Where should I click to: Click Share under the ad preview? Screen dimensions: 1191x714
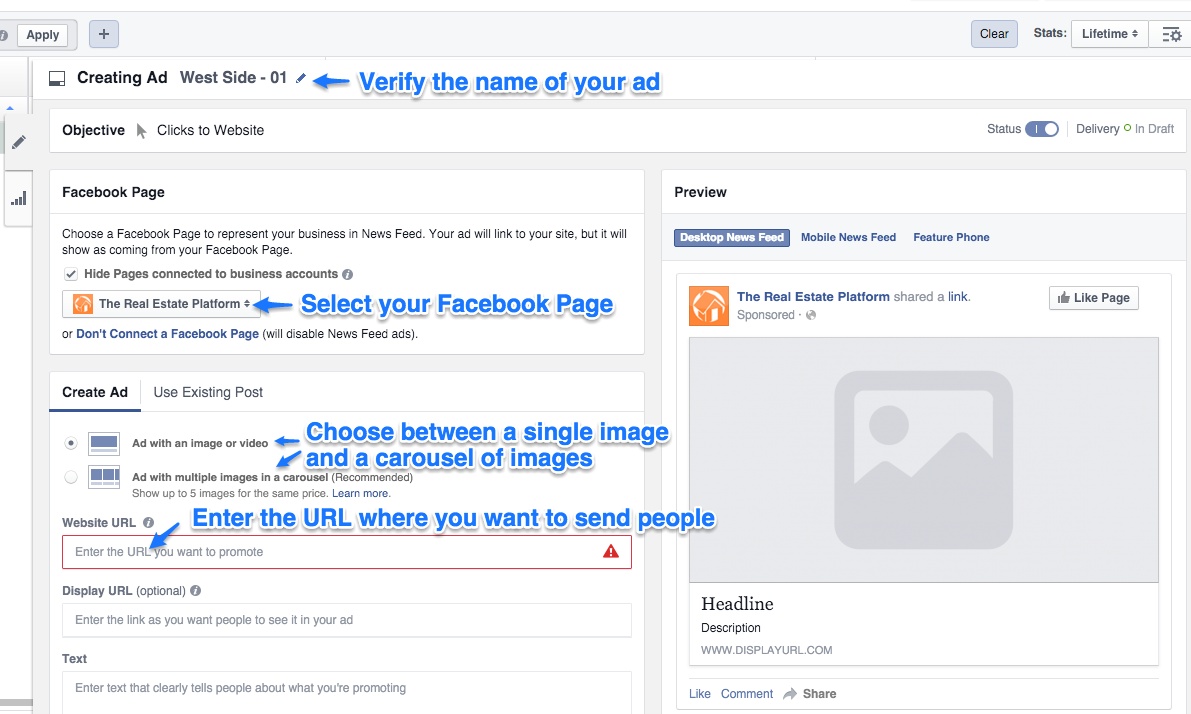point(810,693)
